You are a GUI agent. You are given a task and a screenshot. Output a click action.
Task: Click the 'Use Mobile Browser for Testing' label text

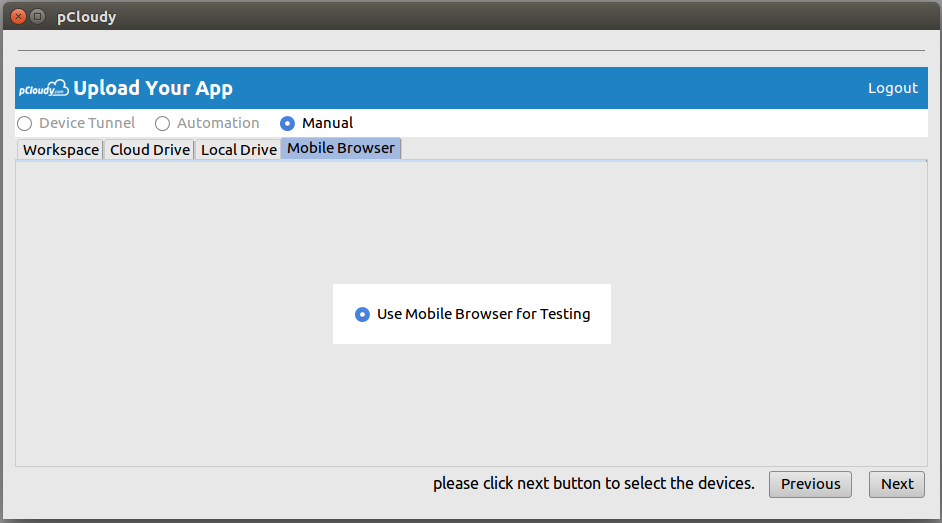point(484,314)
